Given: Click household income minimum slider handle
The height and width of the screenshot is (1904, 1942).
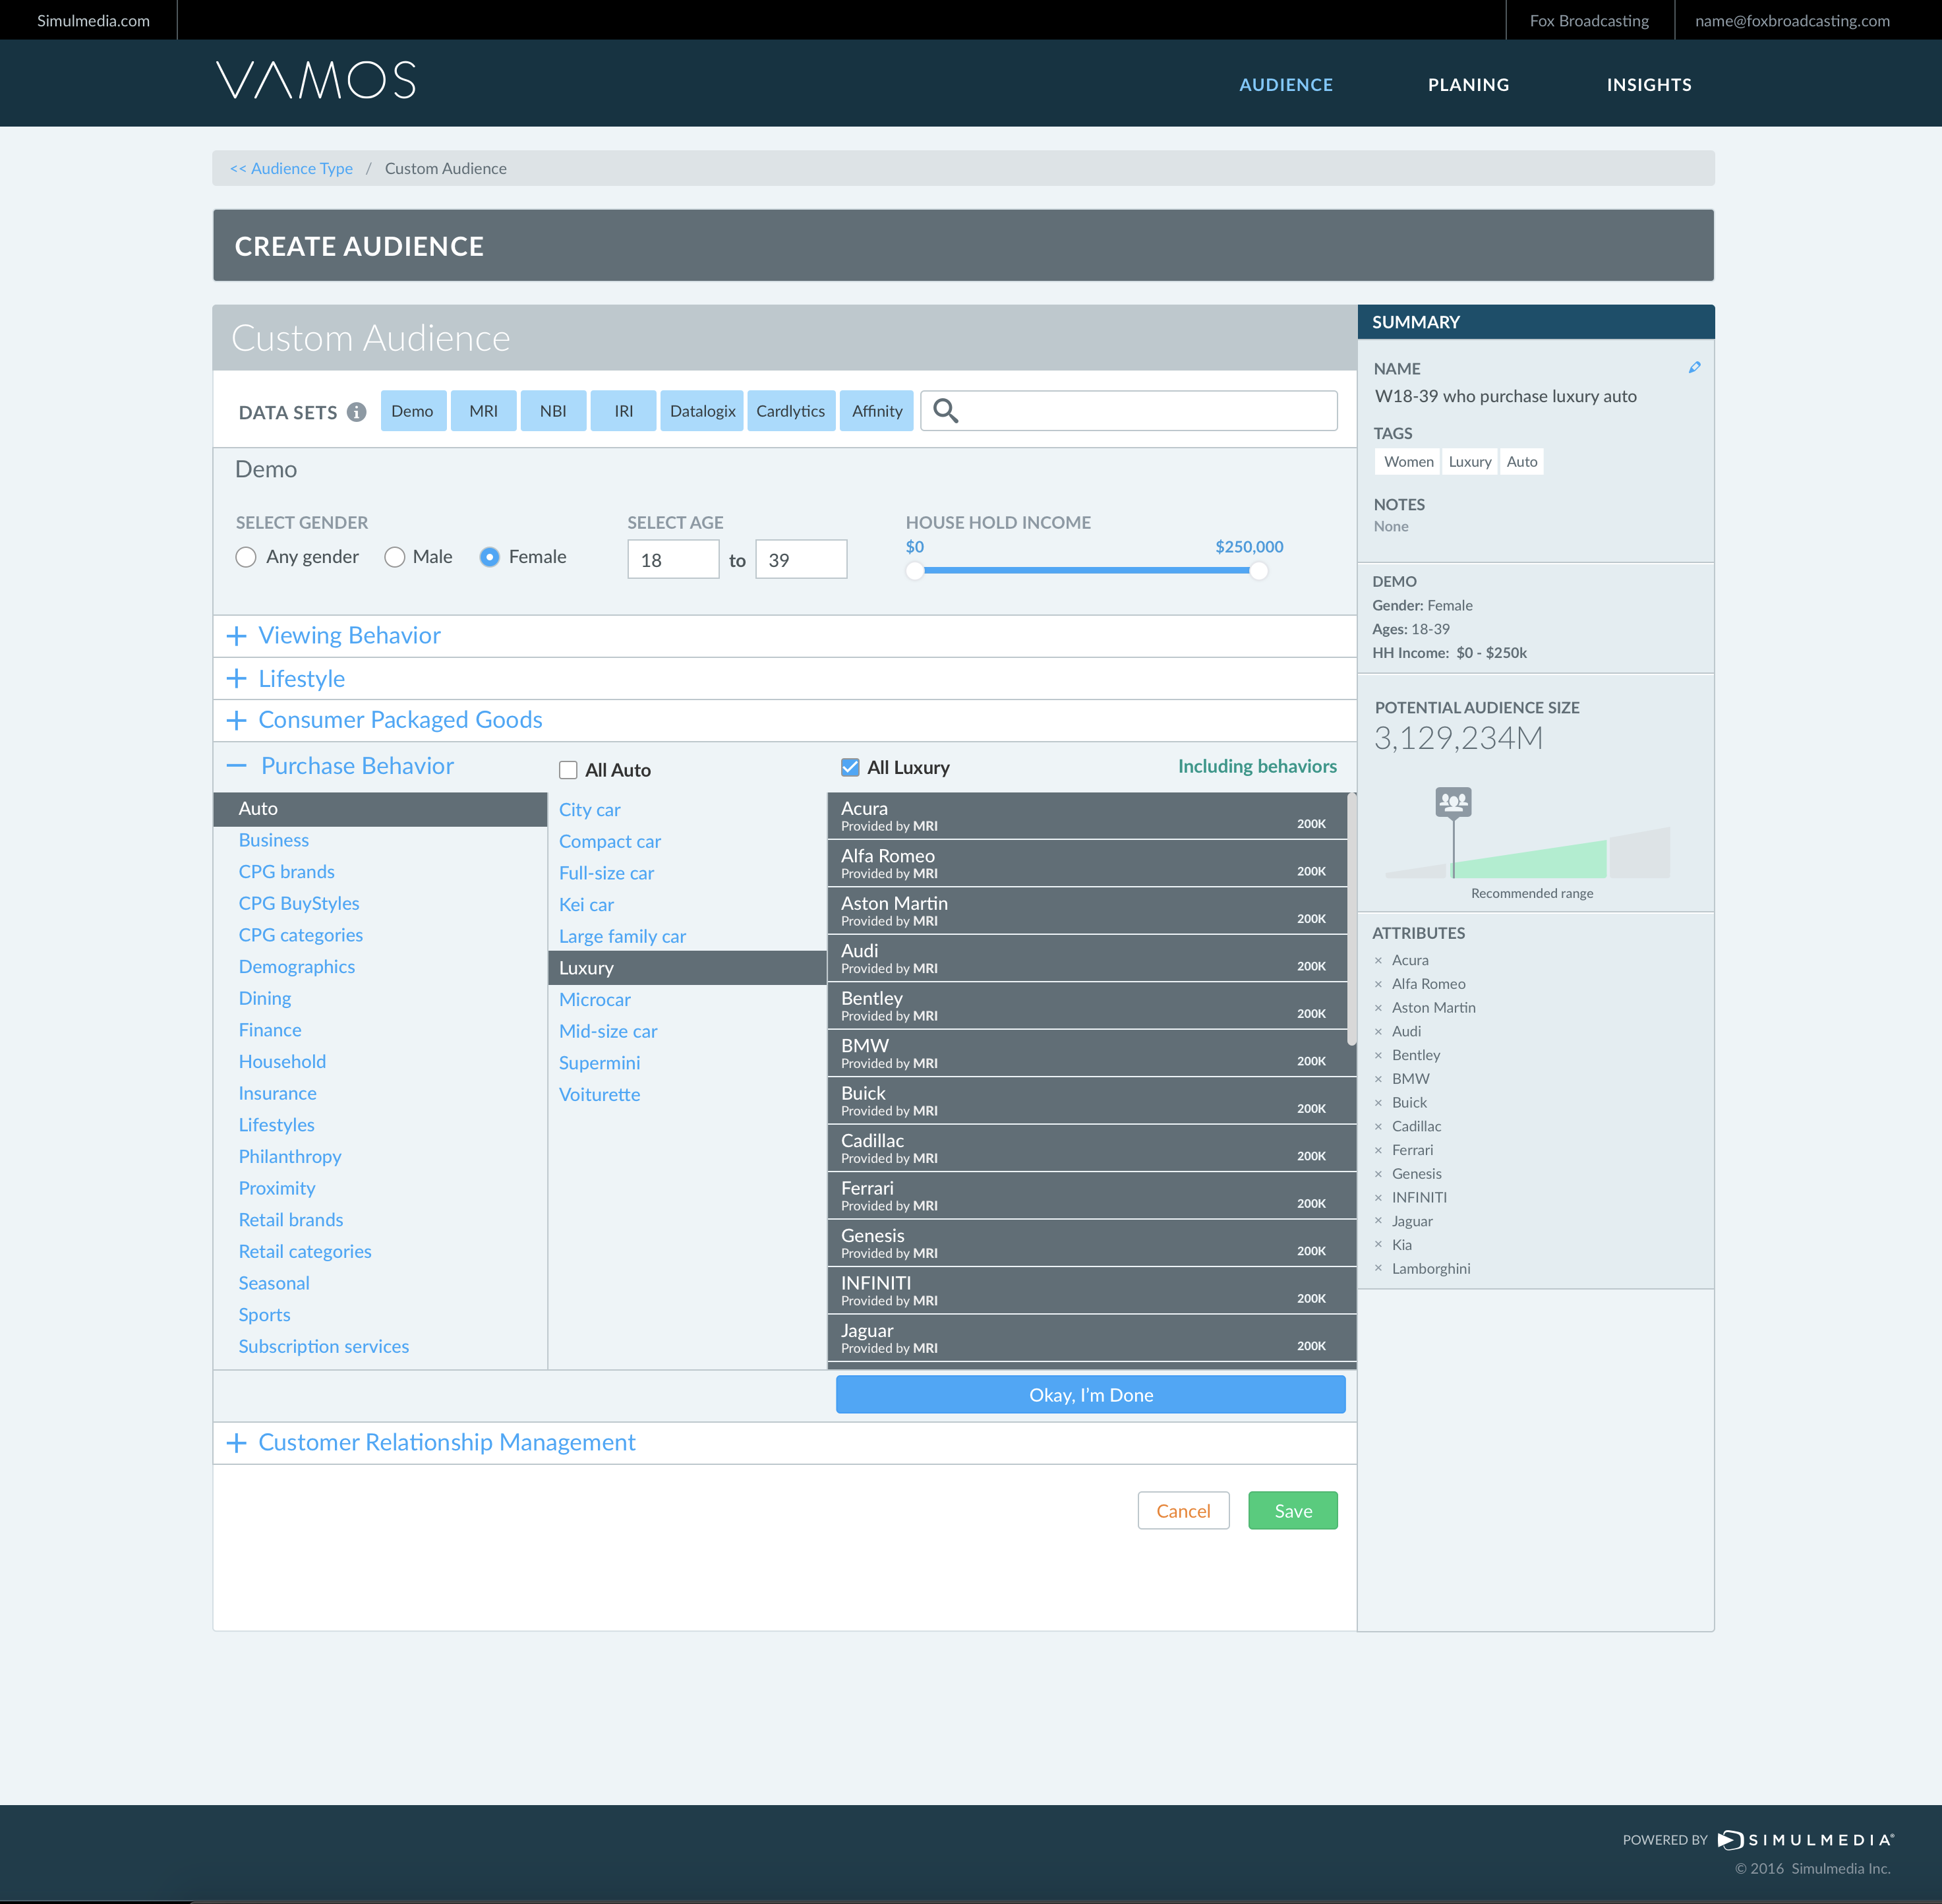Looking at the screenshot, I should tap(915, 571).
